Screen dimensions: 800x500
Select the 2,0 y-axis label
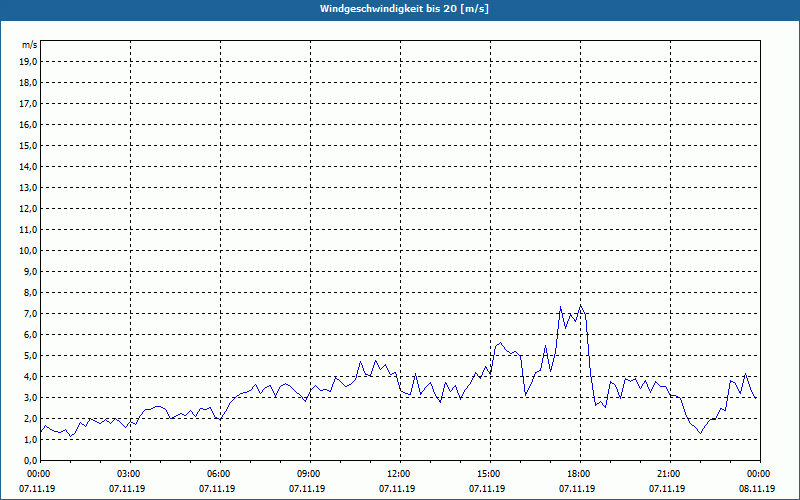(x=30, y=418)
